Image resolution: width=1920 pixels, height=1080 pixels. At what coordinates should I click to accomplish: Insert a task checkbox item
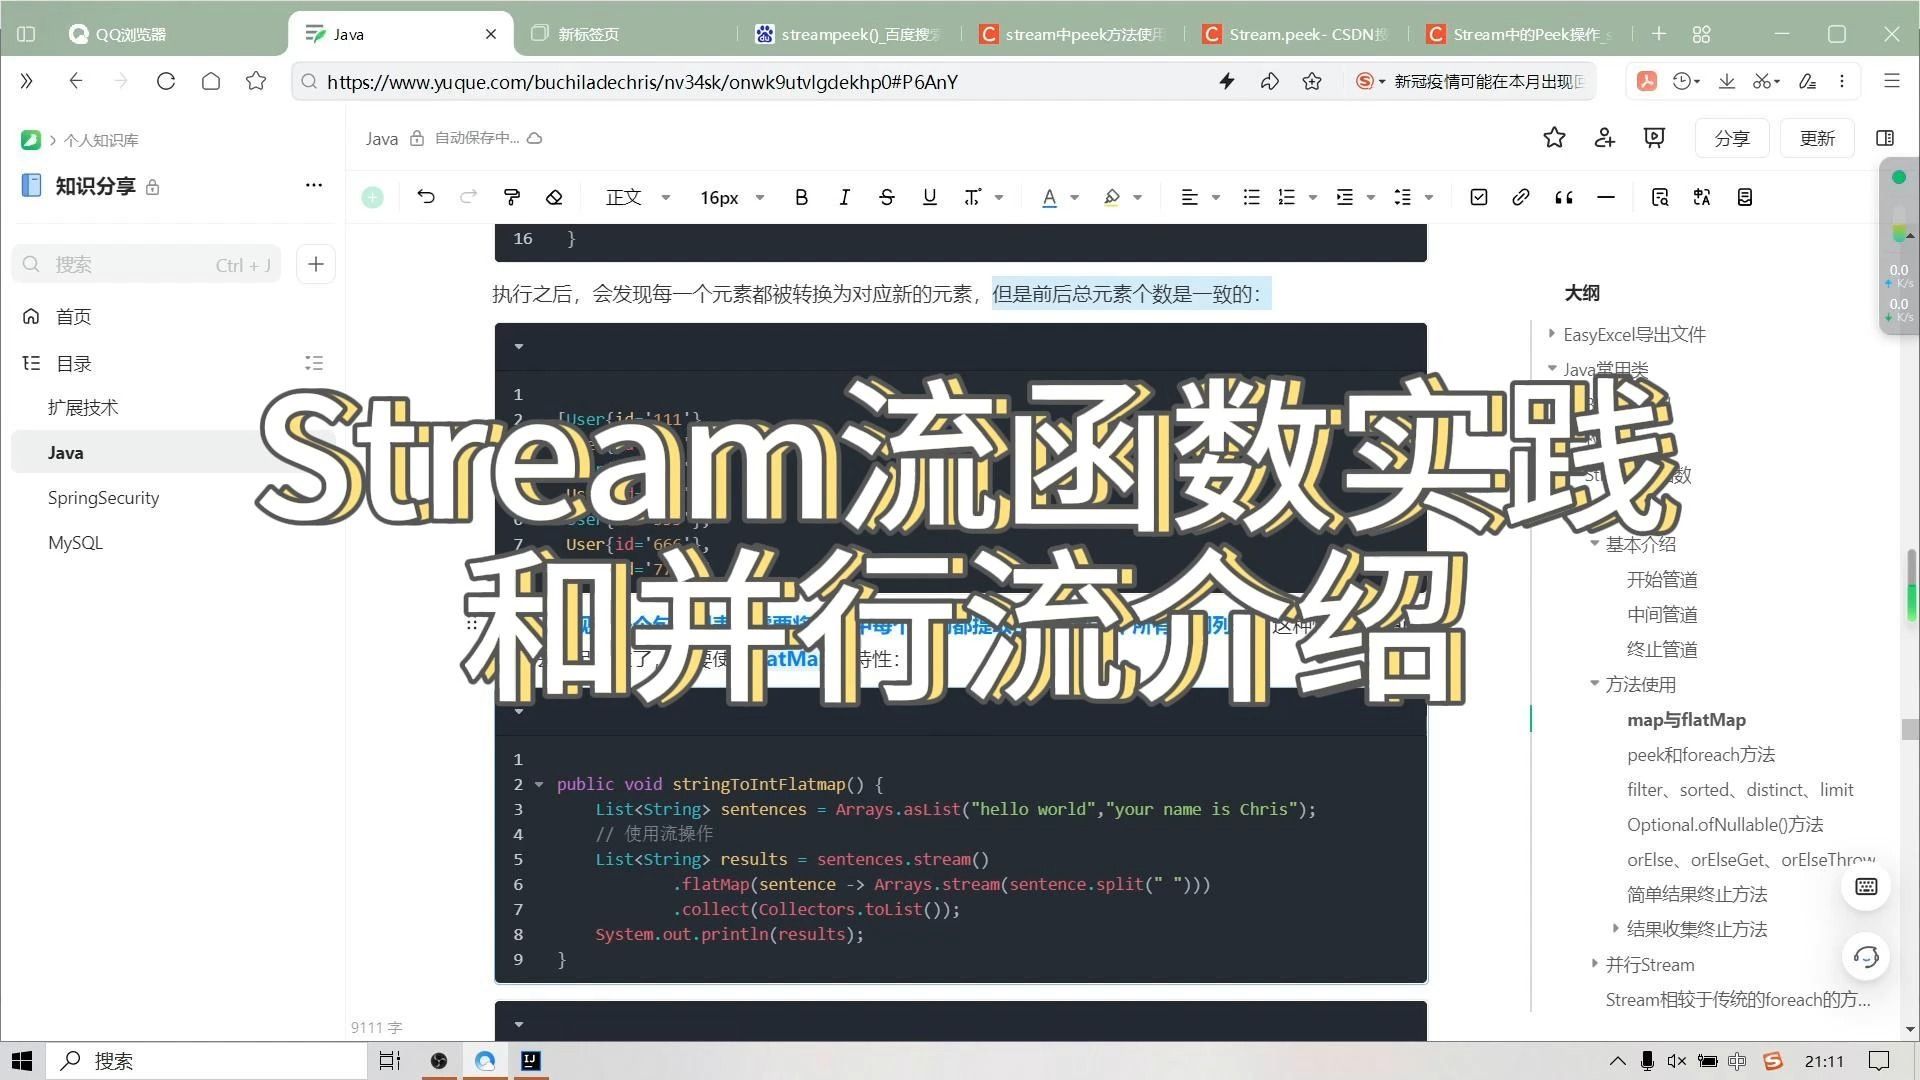1478,197
